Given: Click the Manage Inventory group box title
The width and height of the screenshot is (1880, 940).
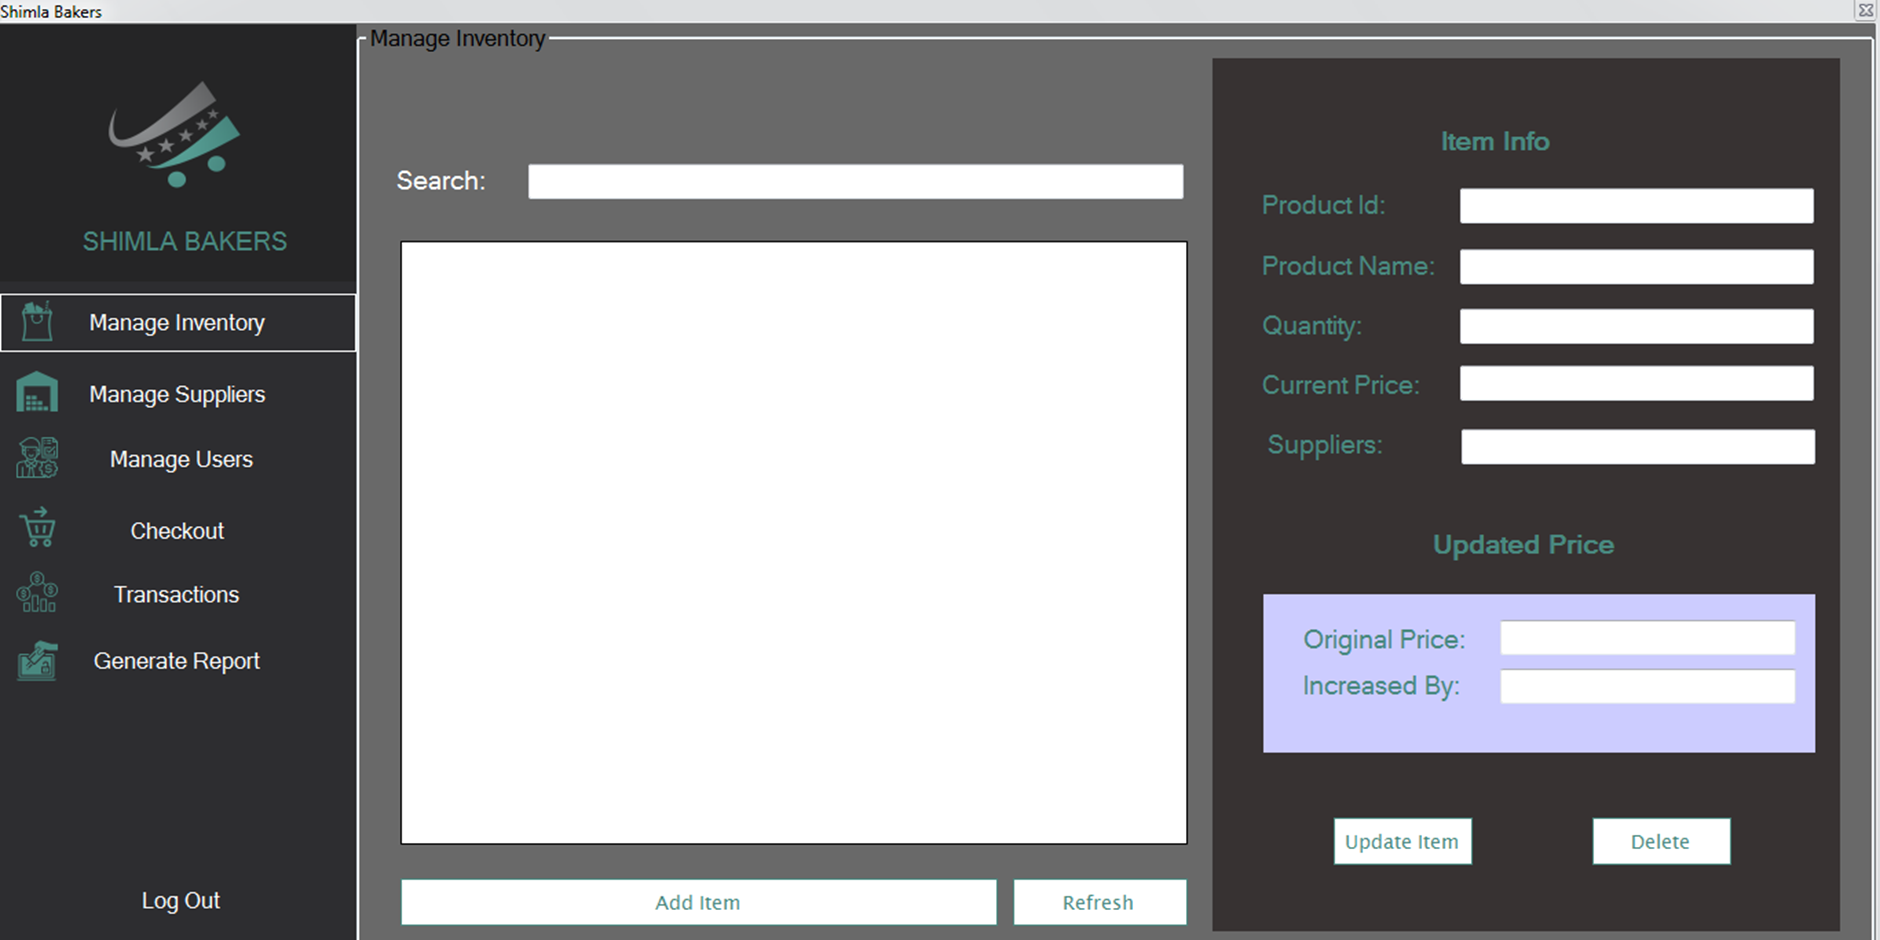Looking at the screenshot, I should pos(458,38).
